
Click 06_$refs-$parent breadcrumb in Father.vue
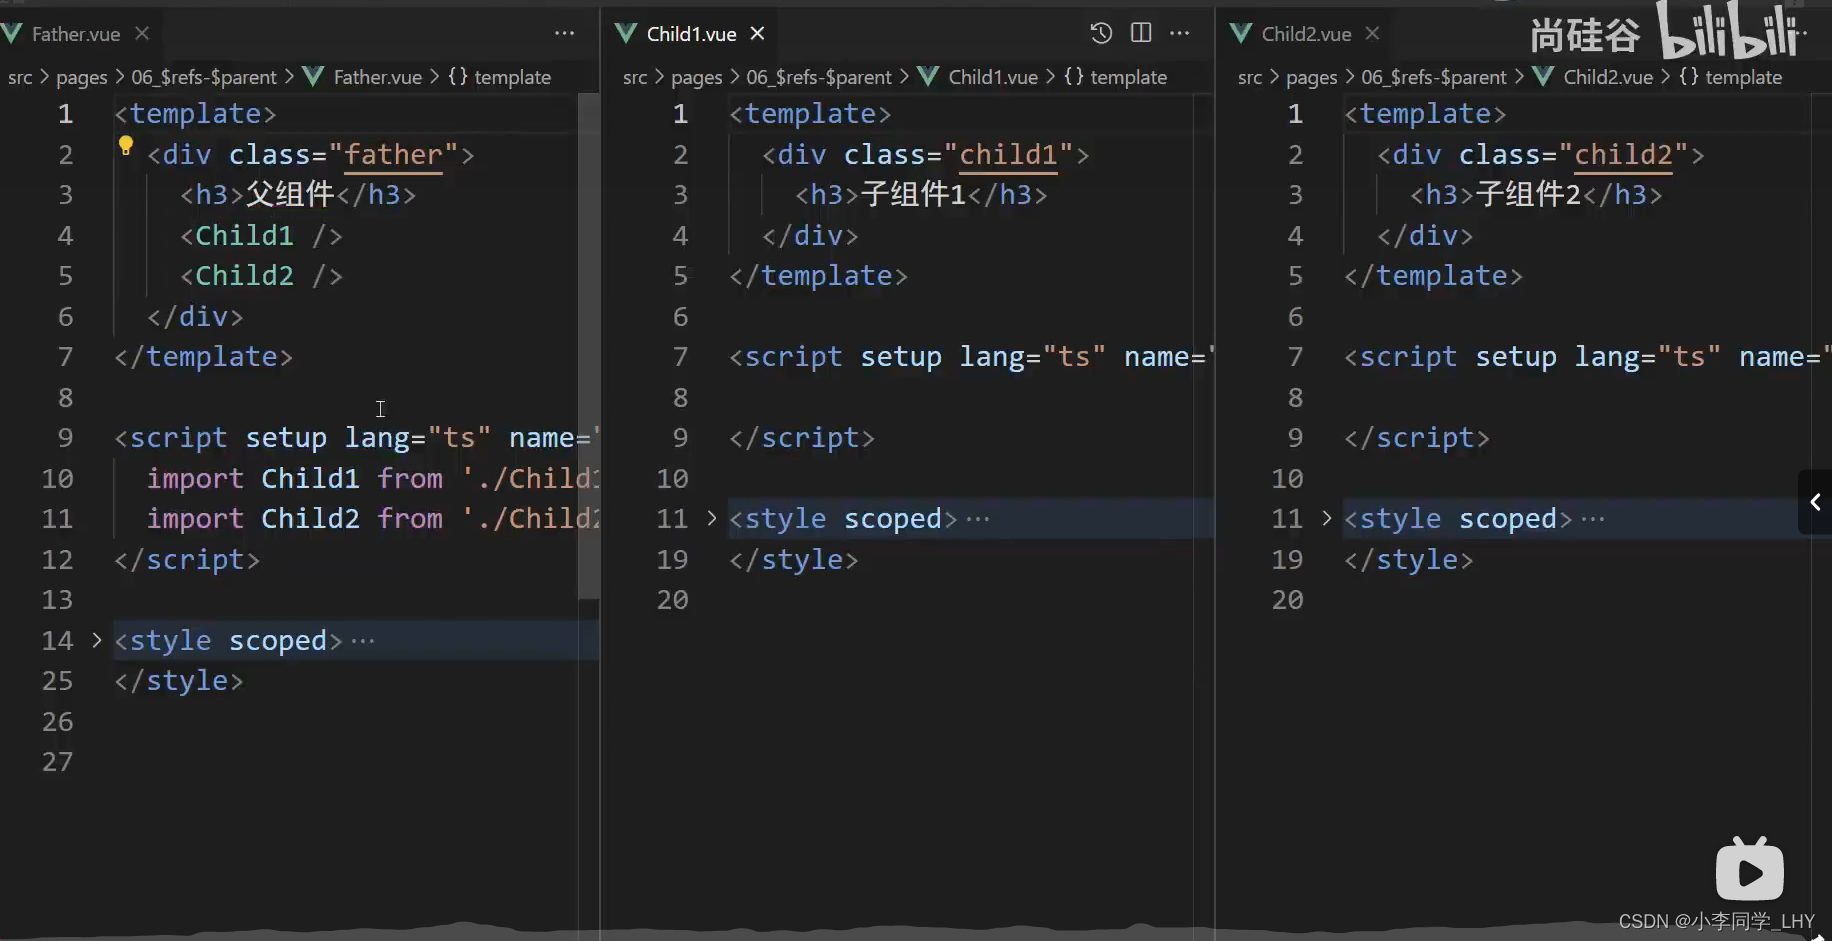(x=204, y=77)
